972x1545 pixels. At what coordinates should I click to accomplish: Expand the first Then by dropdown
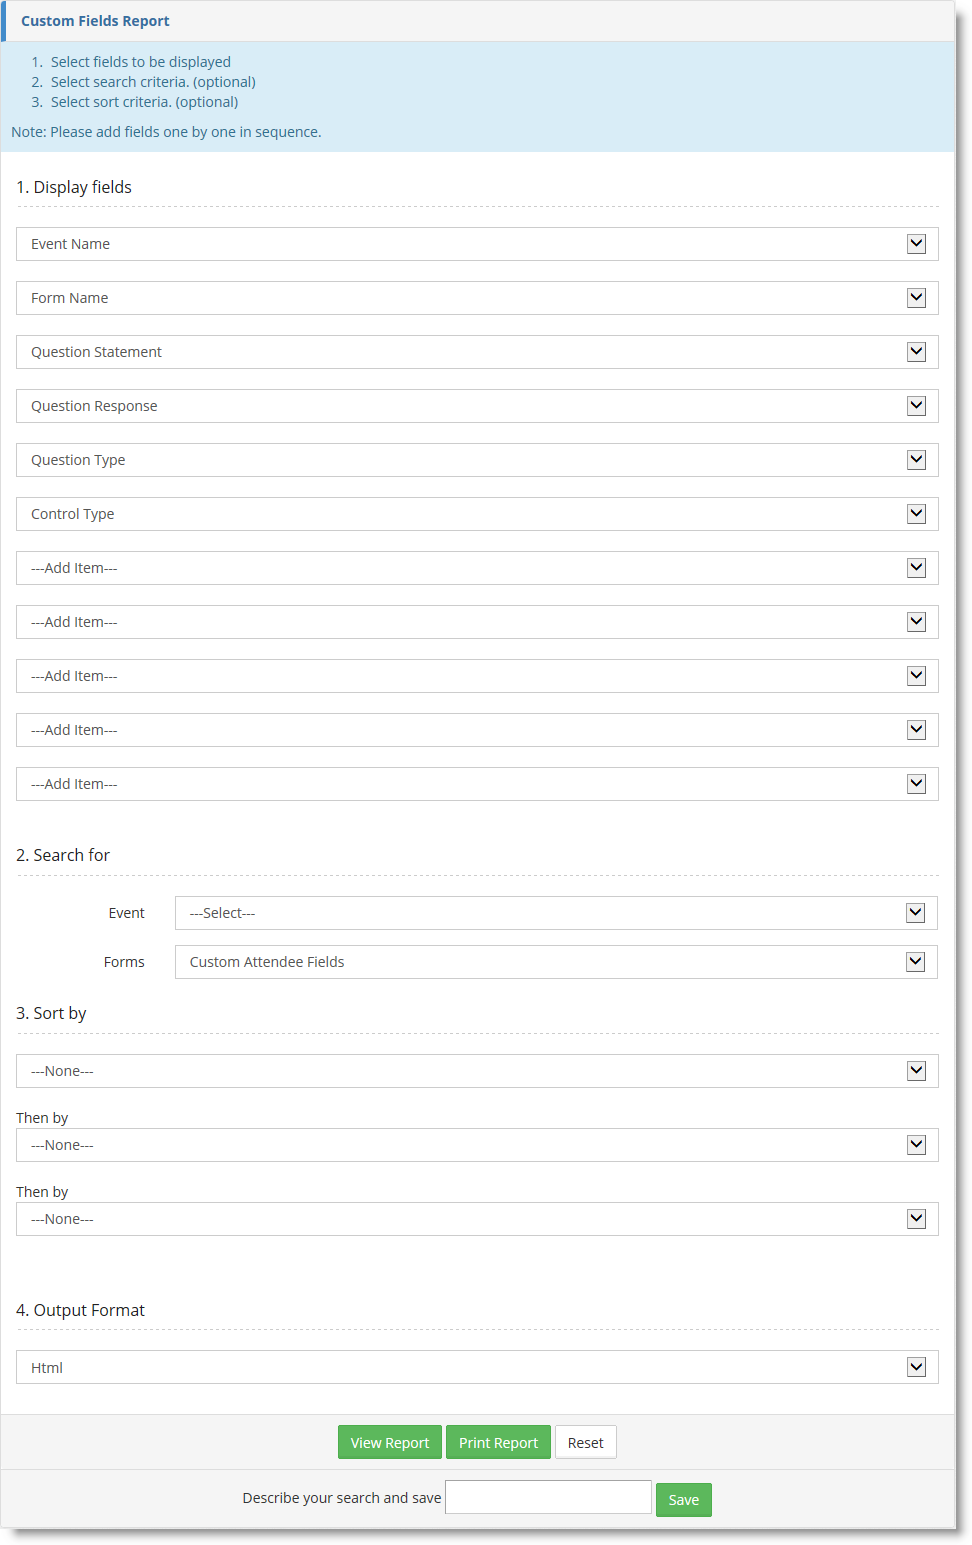[x=477, y=1145]
